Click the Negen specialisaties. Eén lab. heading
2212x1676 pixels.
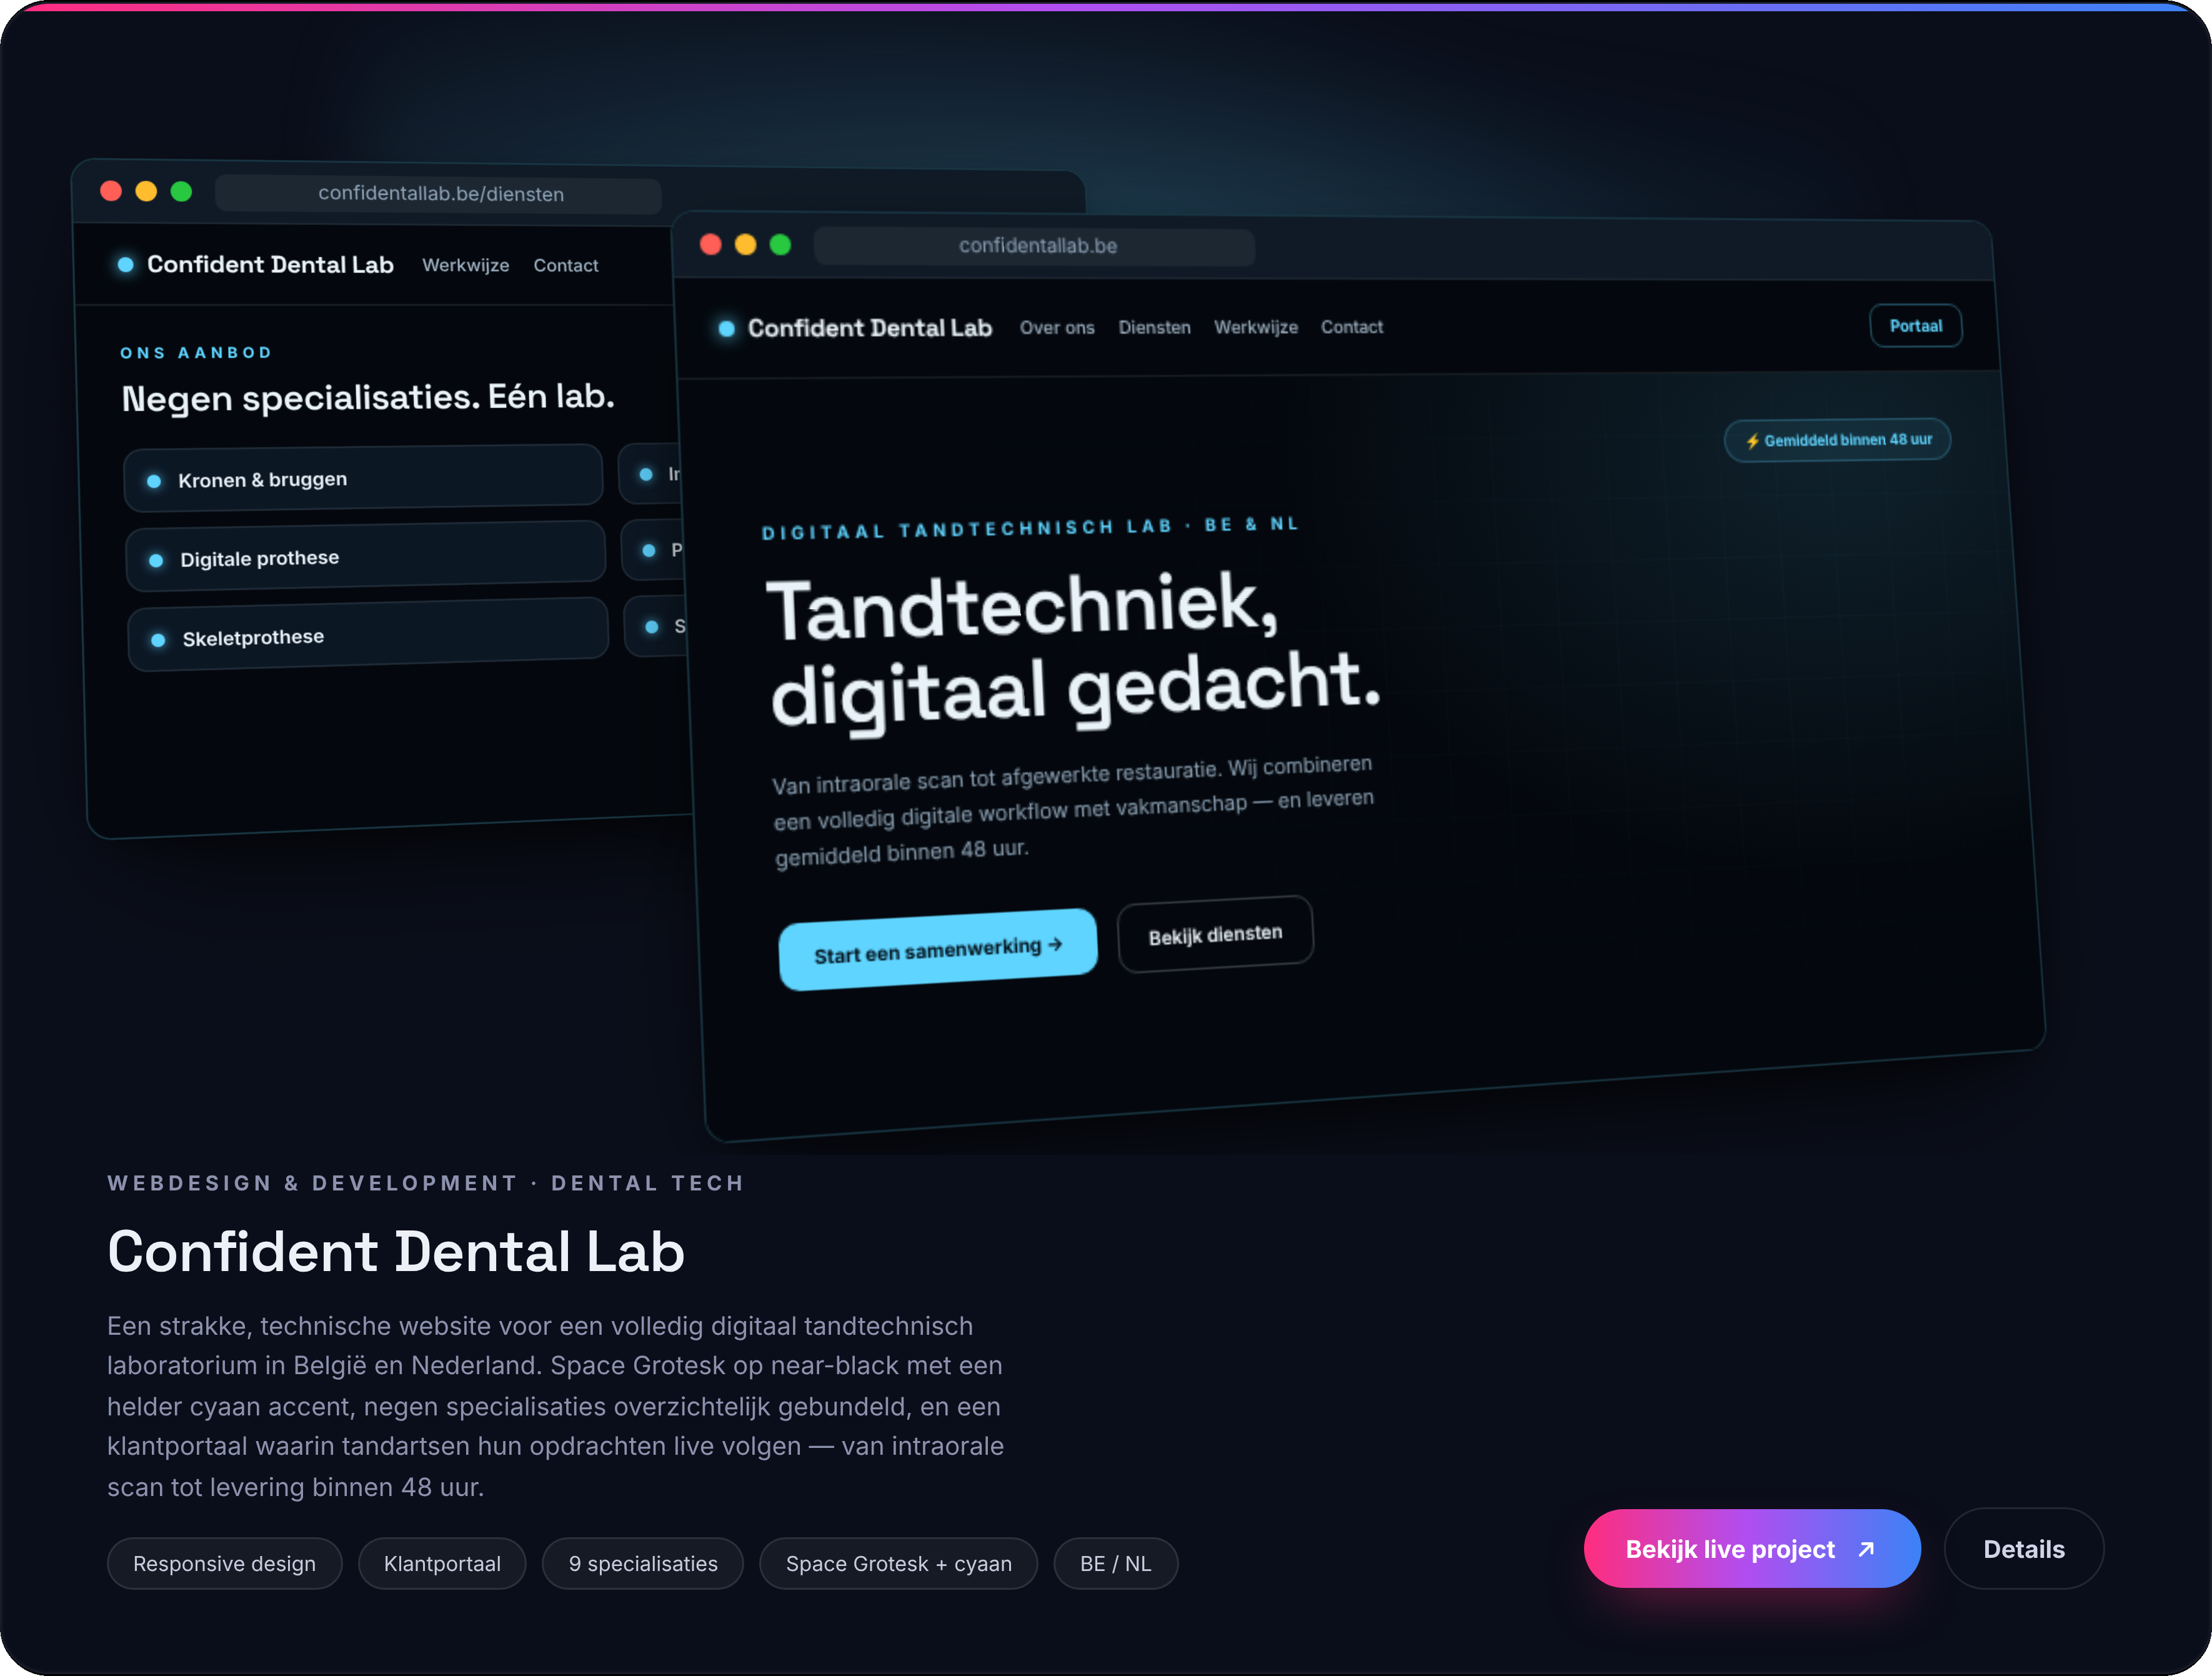(x=368, y=397)
